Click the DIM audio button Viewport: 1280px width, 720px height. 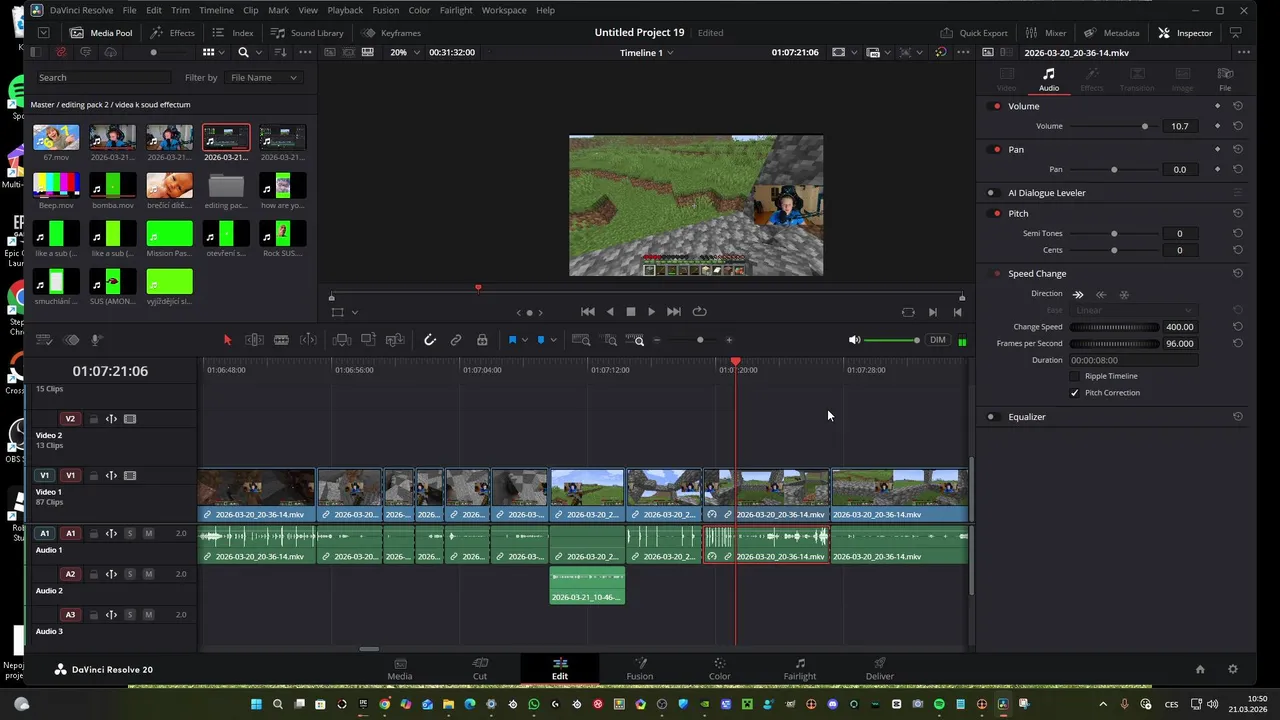pos(937,340)
